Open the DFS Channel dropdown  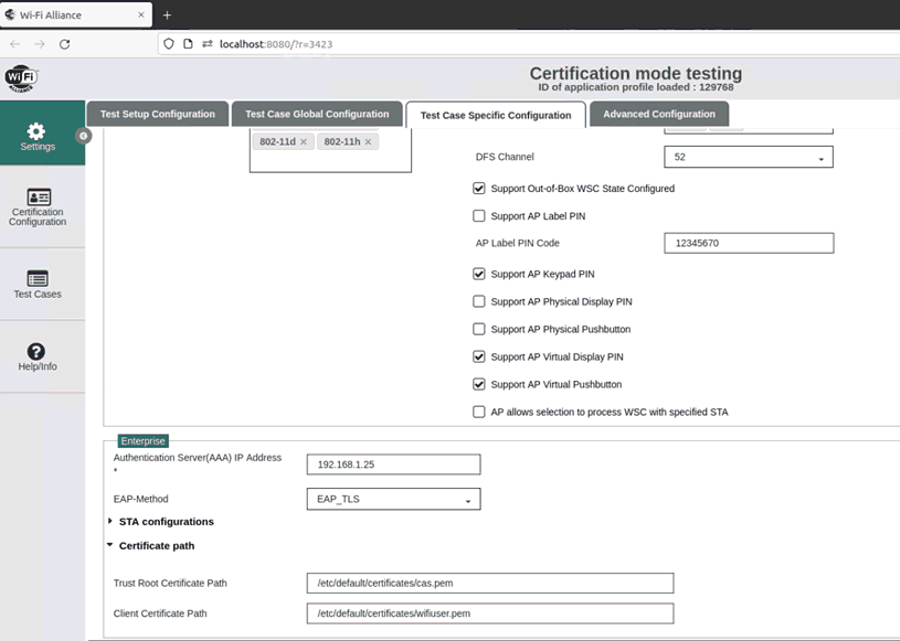pos(748,158)
